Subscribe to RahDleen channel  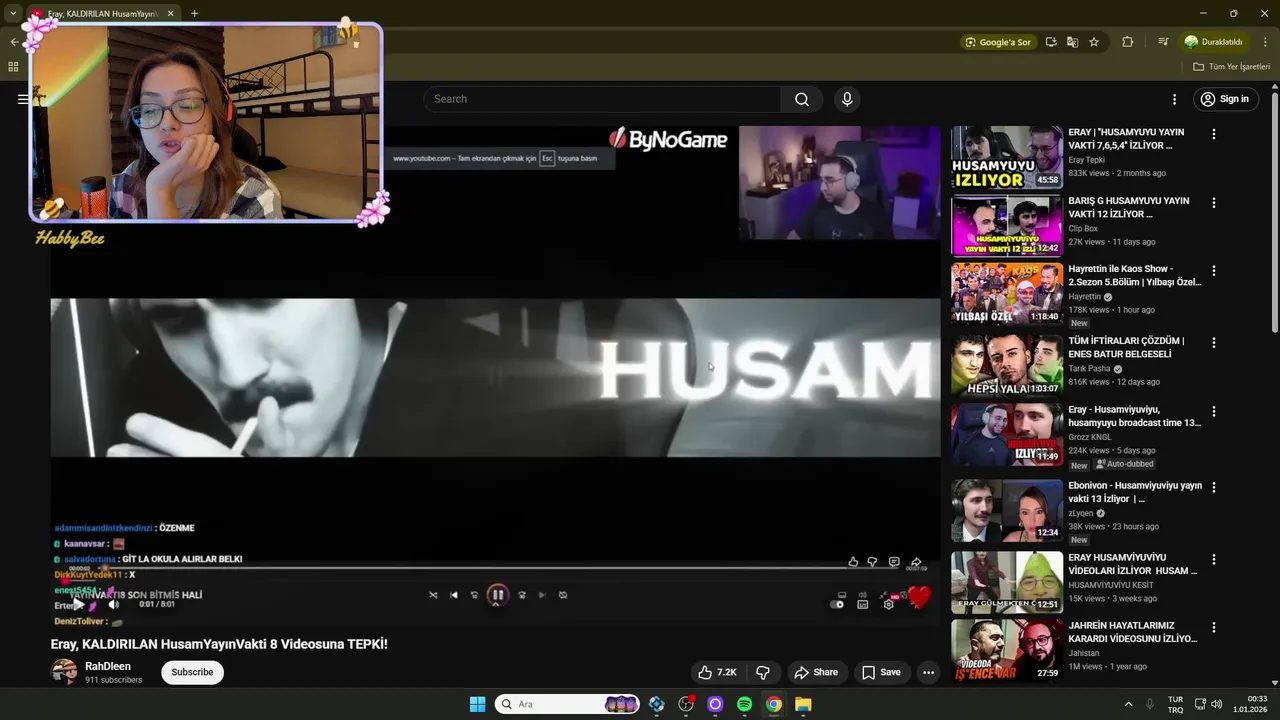click(192, 672)
